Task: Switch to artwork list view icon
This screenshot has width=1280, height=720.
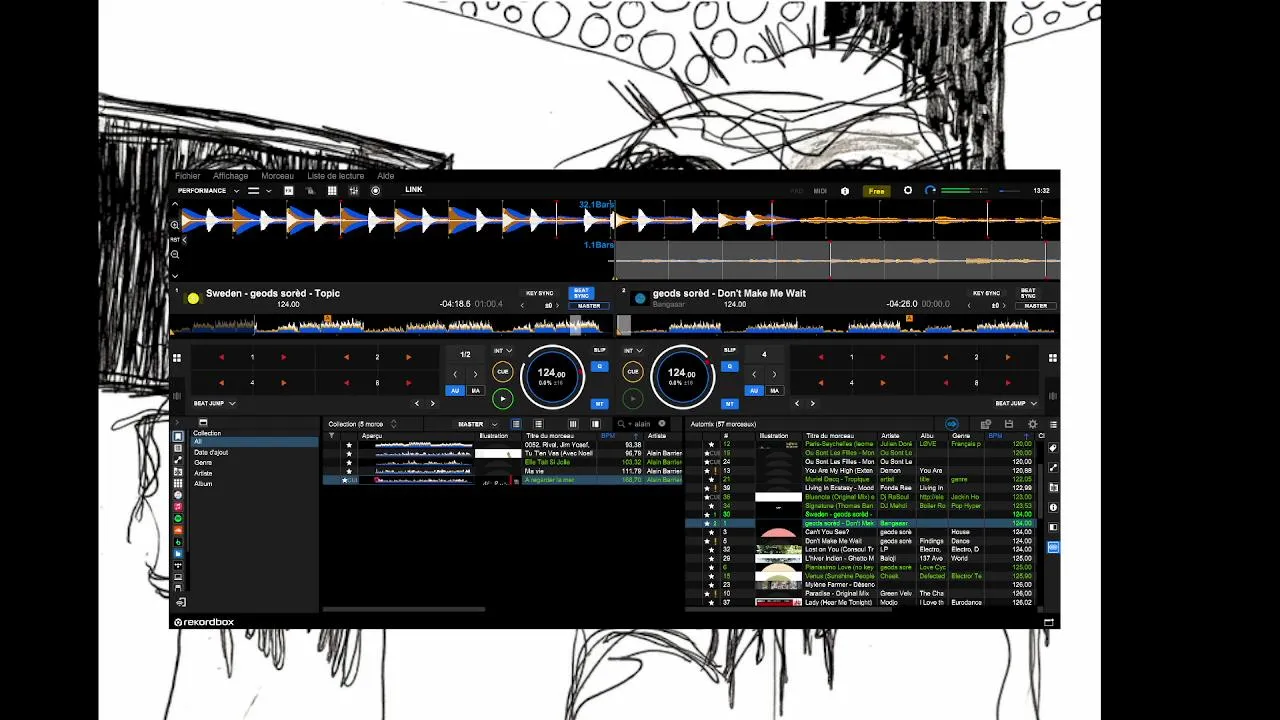Action: (539, 424)
